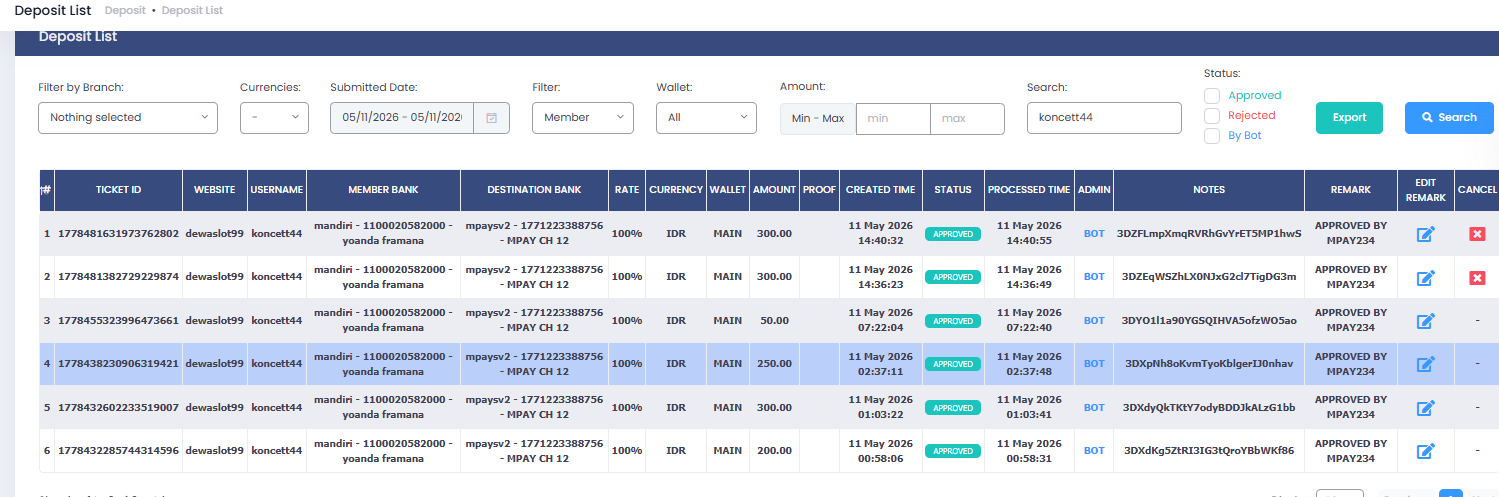Open the Currencies dropdown
1499x497 pixels.
tap(274, 118)
